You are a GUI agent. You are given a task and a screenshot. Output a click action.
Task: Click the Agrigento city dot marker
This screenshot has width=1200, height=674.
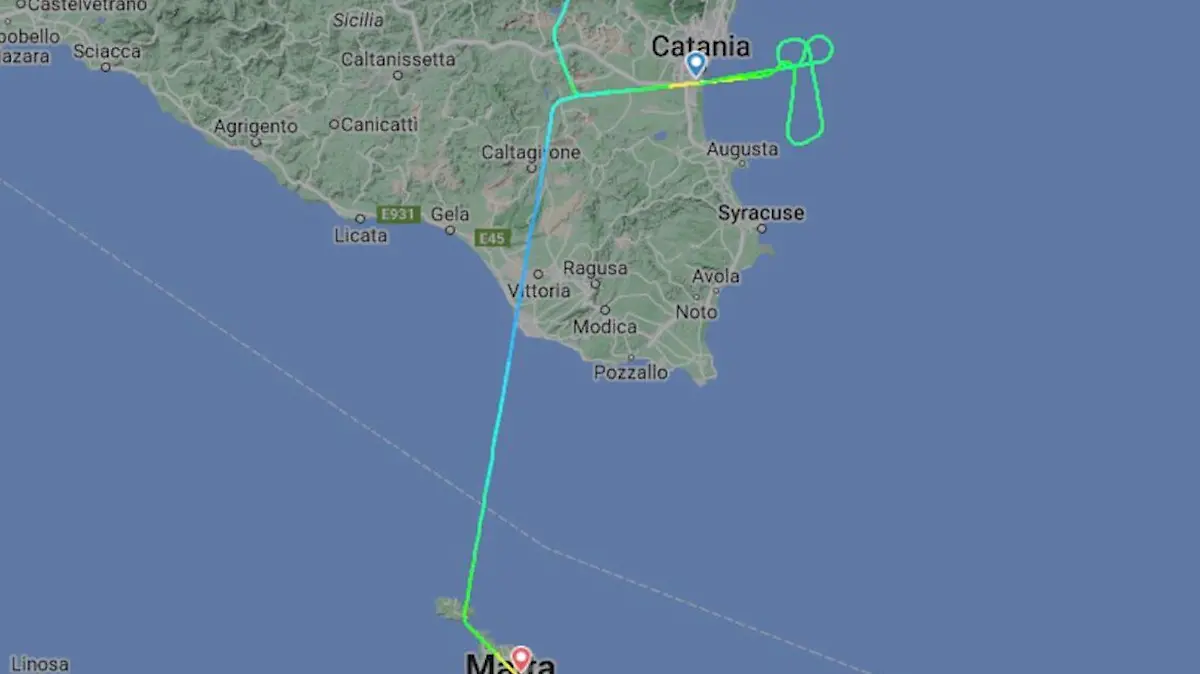tap(256, 143)
